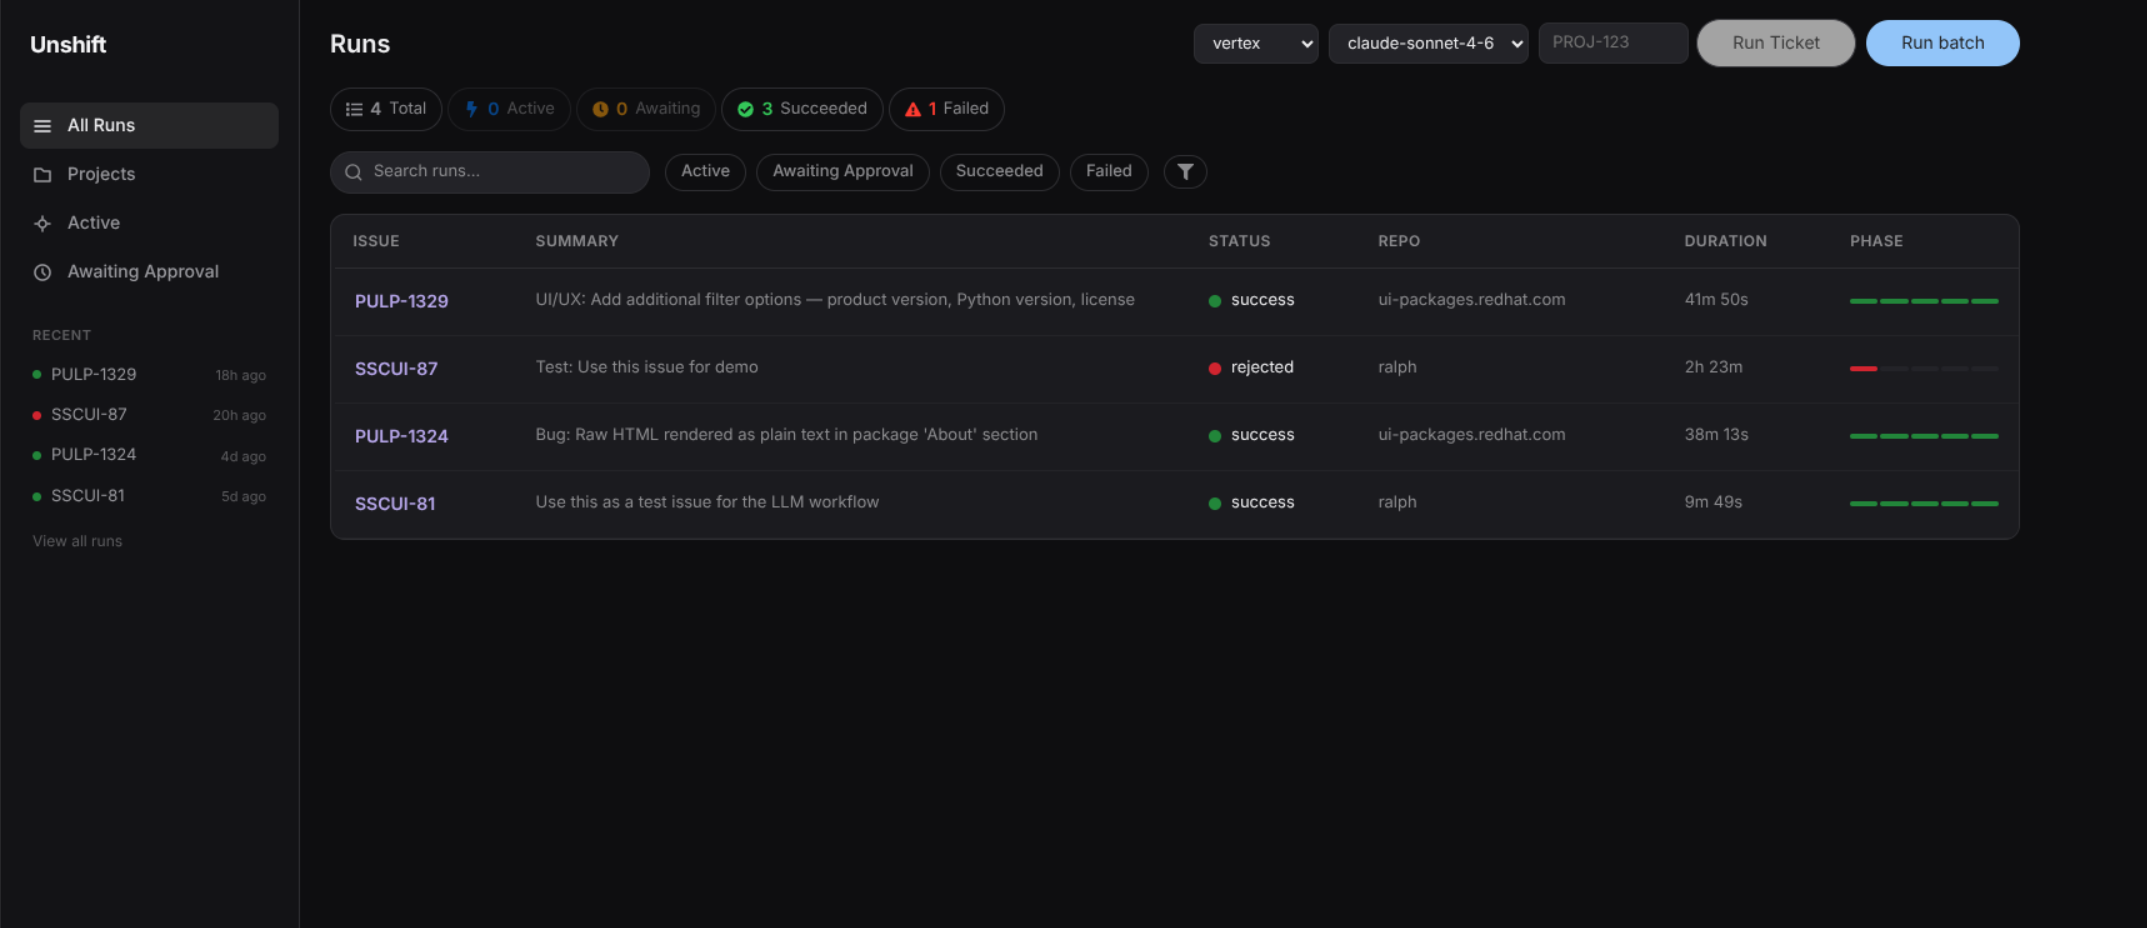This screenshot has width=2147, height=928.
Task: Click the Projects folder icon in sidebar
Action: [42, 174]
